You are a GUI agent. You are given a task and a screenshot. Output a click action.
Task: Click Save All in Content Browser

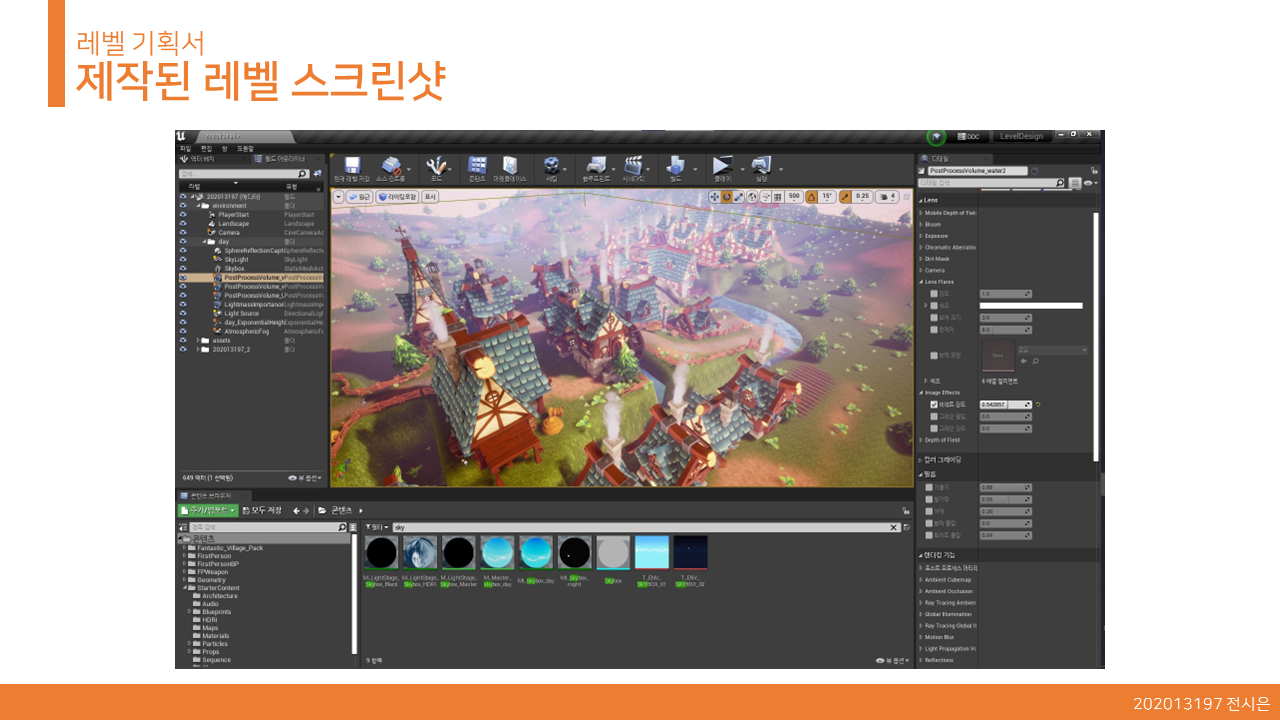(262, 510)
